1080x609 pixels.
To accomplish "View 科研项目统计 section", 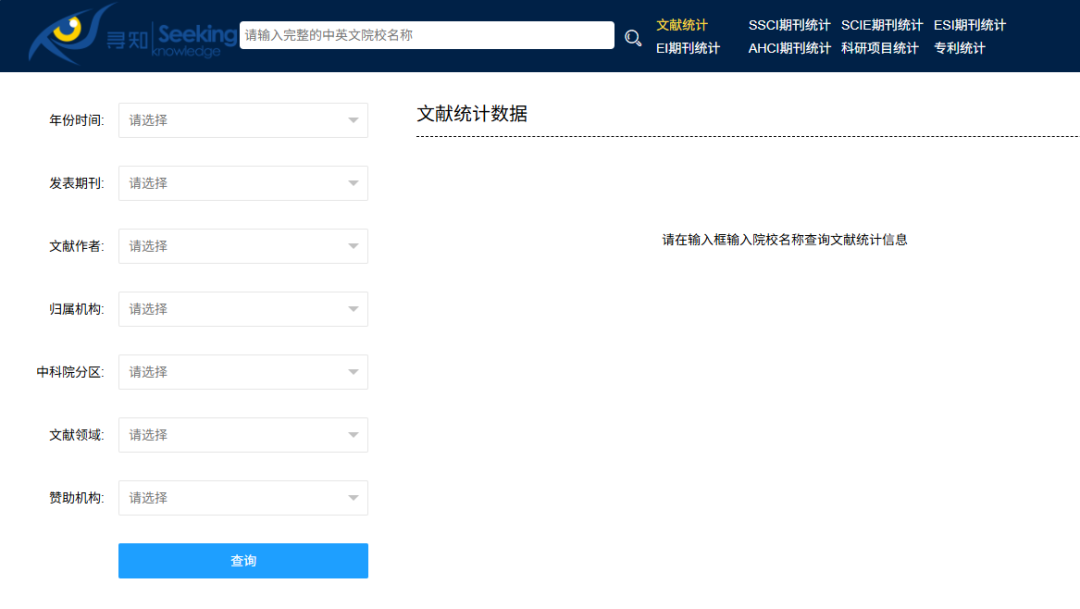I will point(879,48).
